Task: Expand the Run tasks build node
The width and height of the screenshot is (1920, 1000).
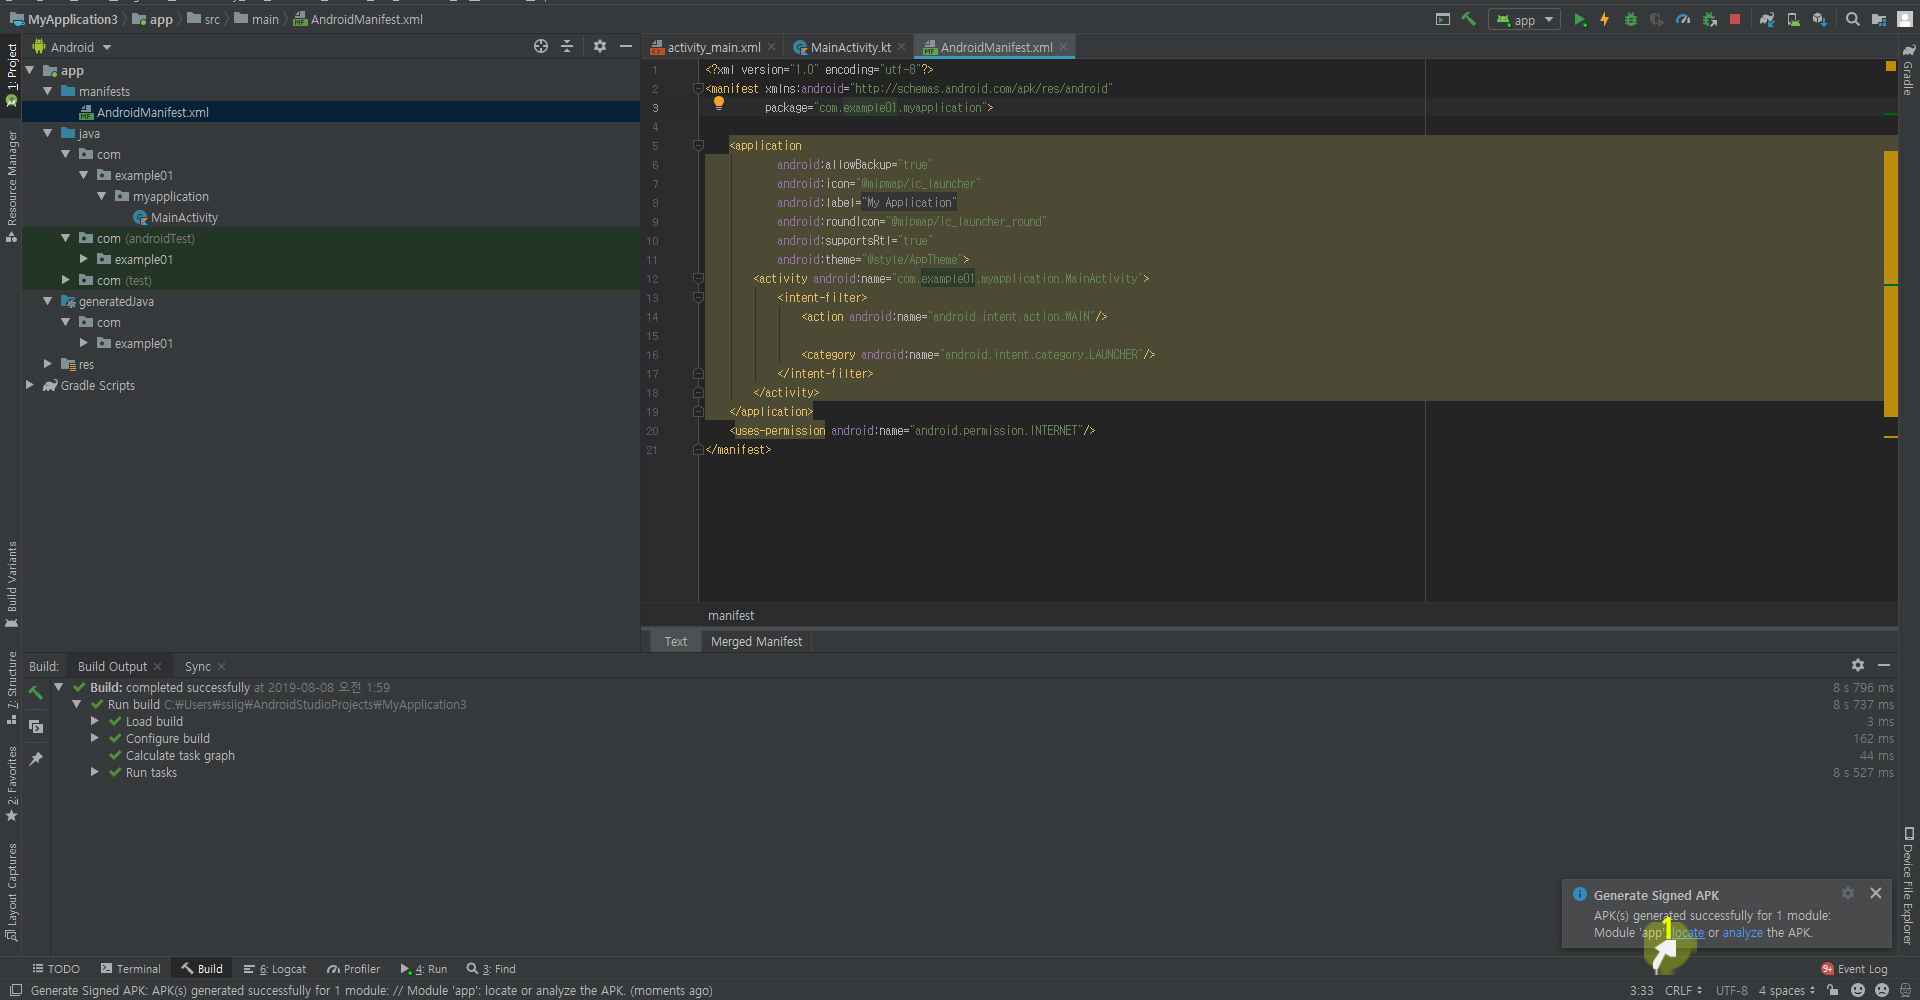Action: (95, 772)
